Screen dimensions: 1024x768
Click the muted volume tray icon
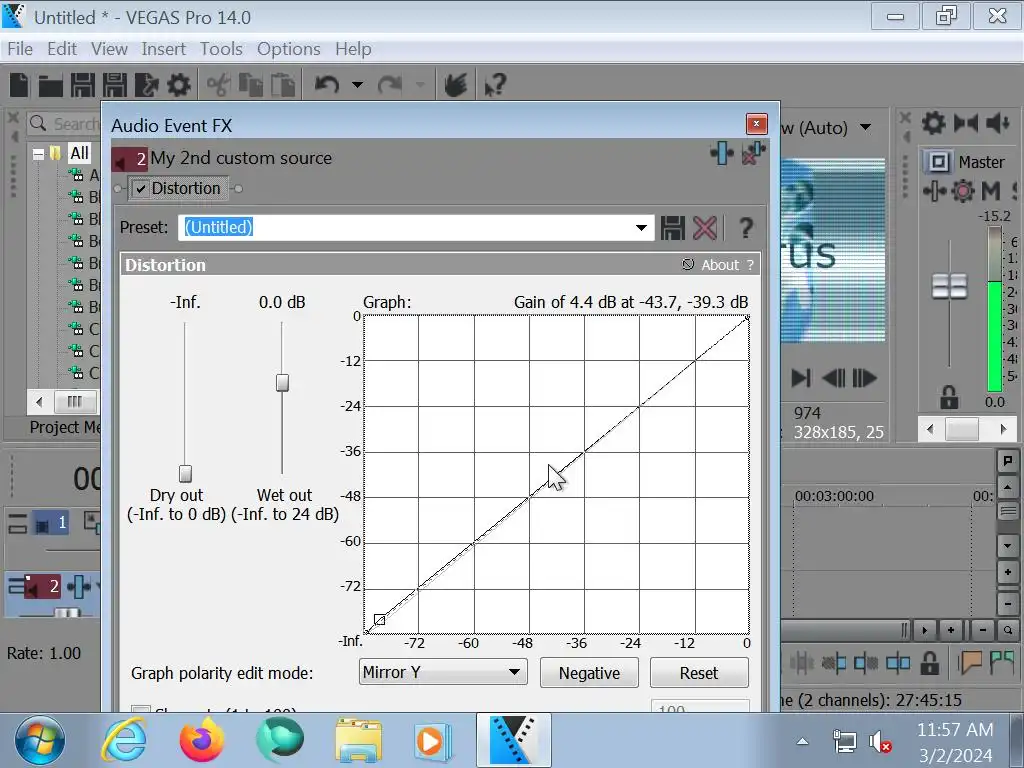pos(880,742)
